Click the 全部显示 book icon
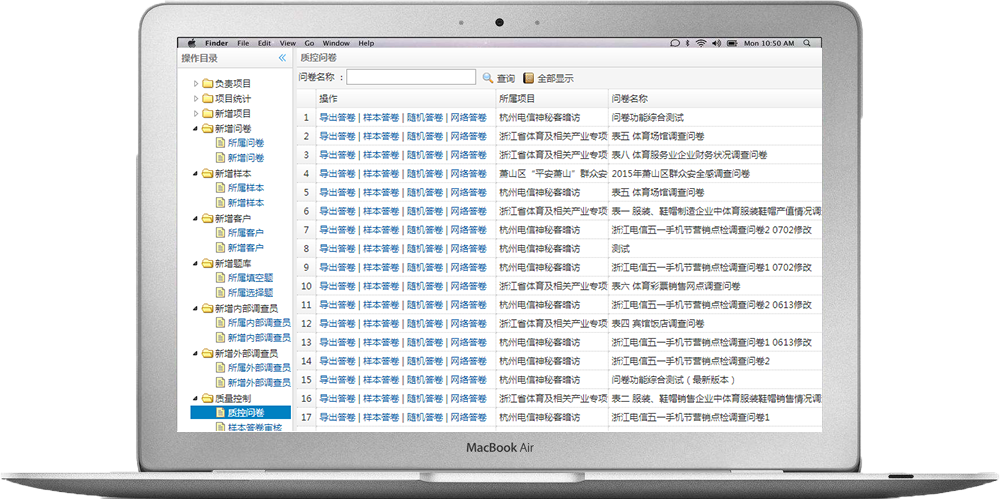The height and width of the screenshot is (500, 1000). (529, 78)
